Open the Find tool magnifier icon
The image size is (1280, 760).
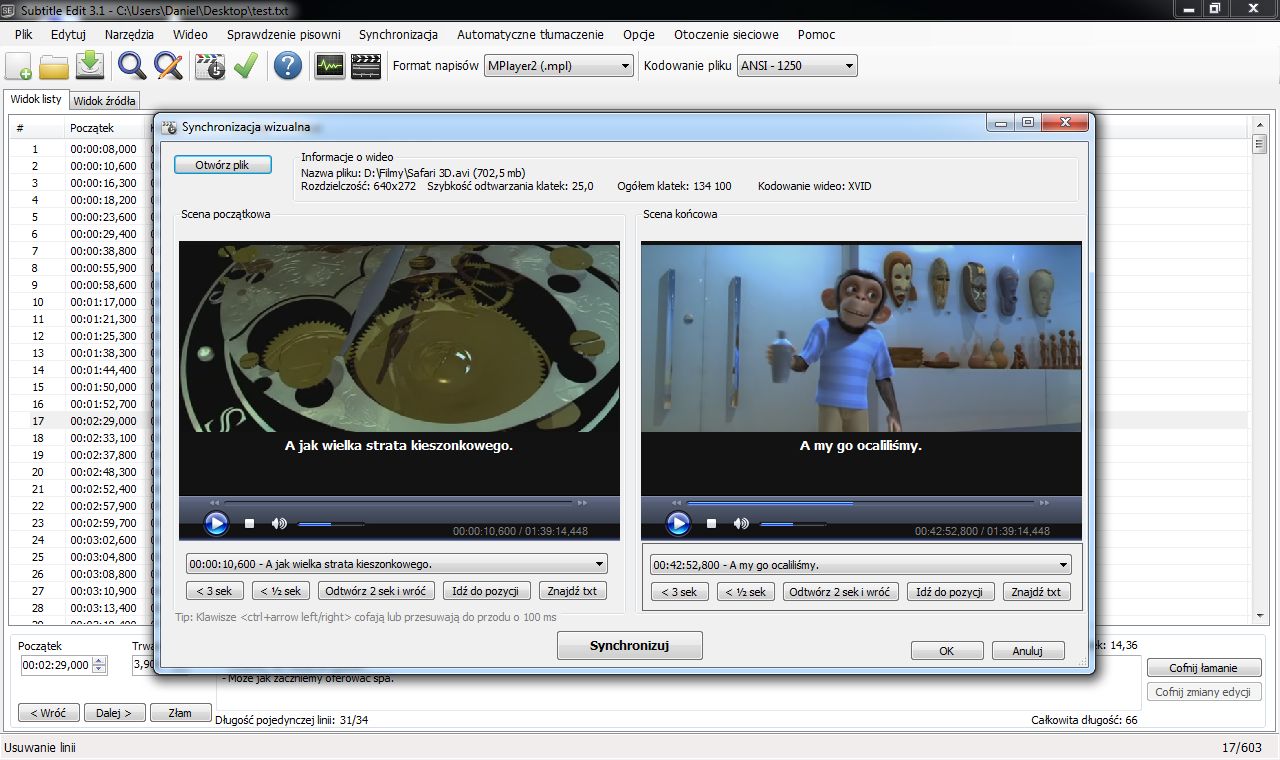[132, 66]
